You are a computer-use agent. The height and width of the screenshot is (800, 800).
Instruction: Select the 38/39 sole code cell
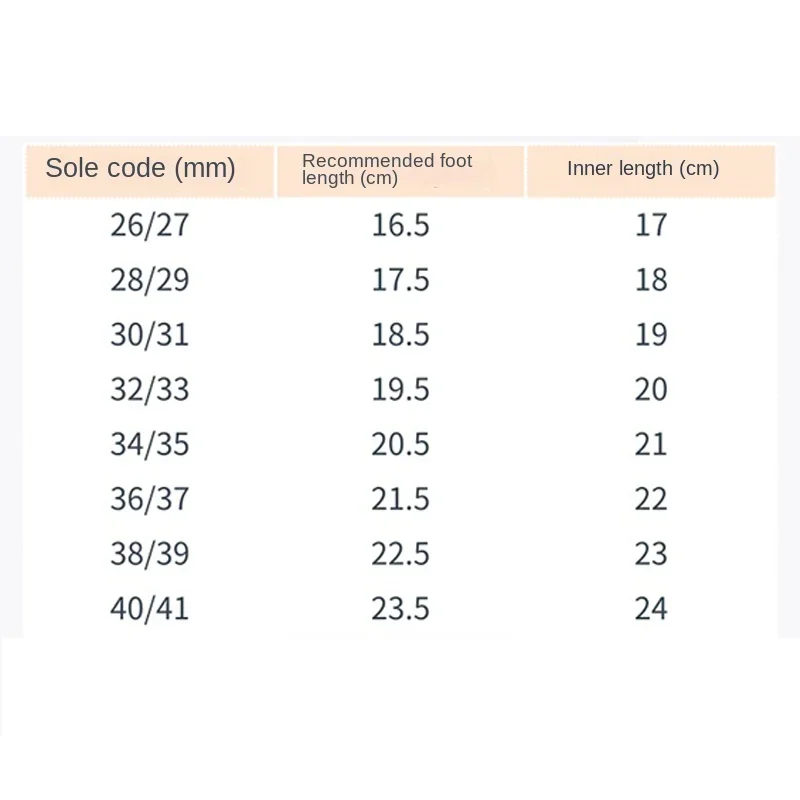[x=149, y=554]
